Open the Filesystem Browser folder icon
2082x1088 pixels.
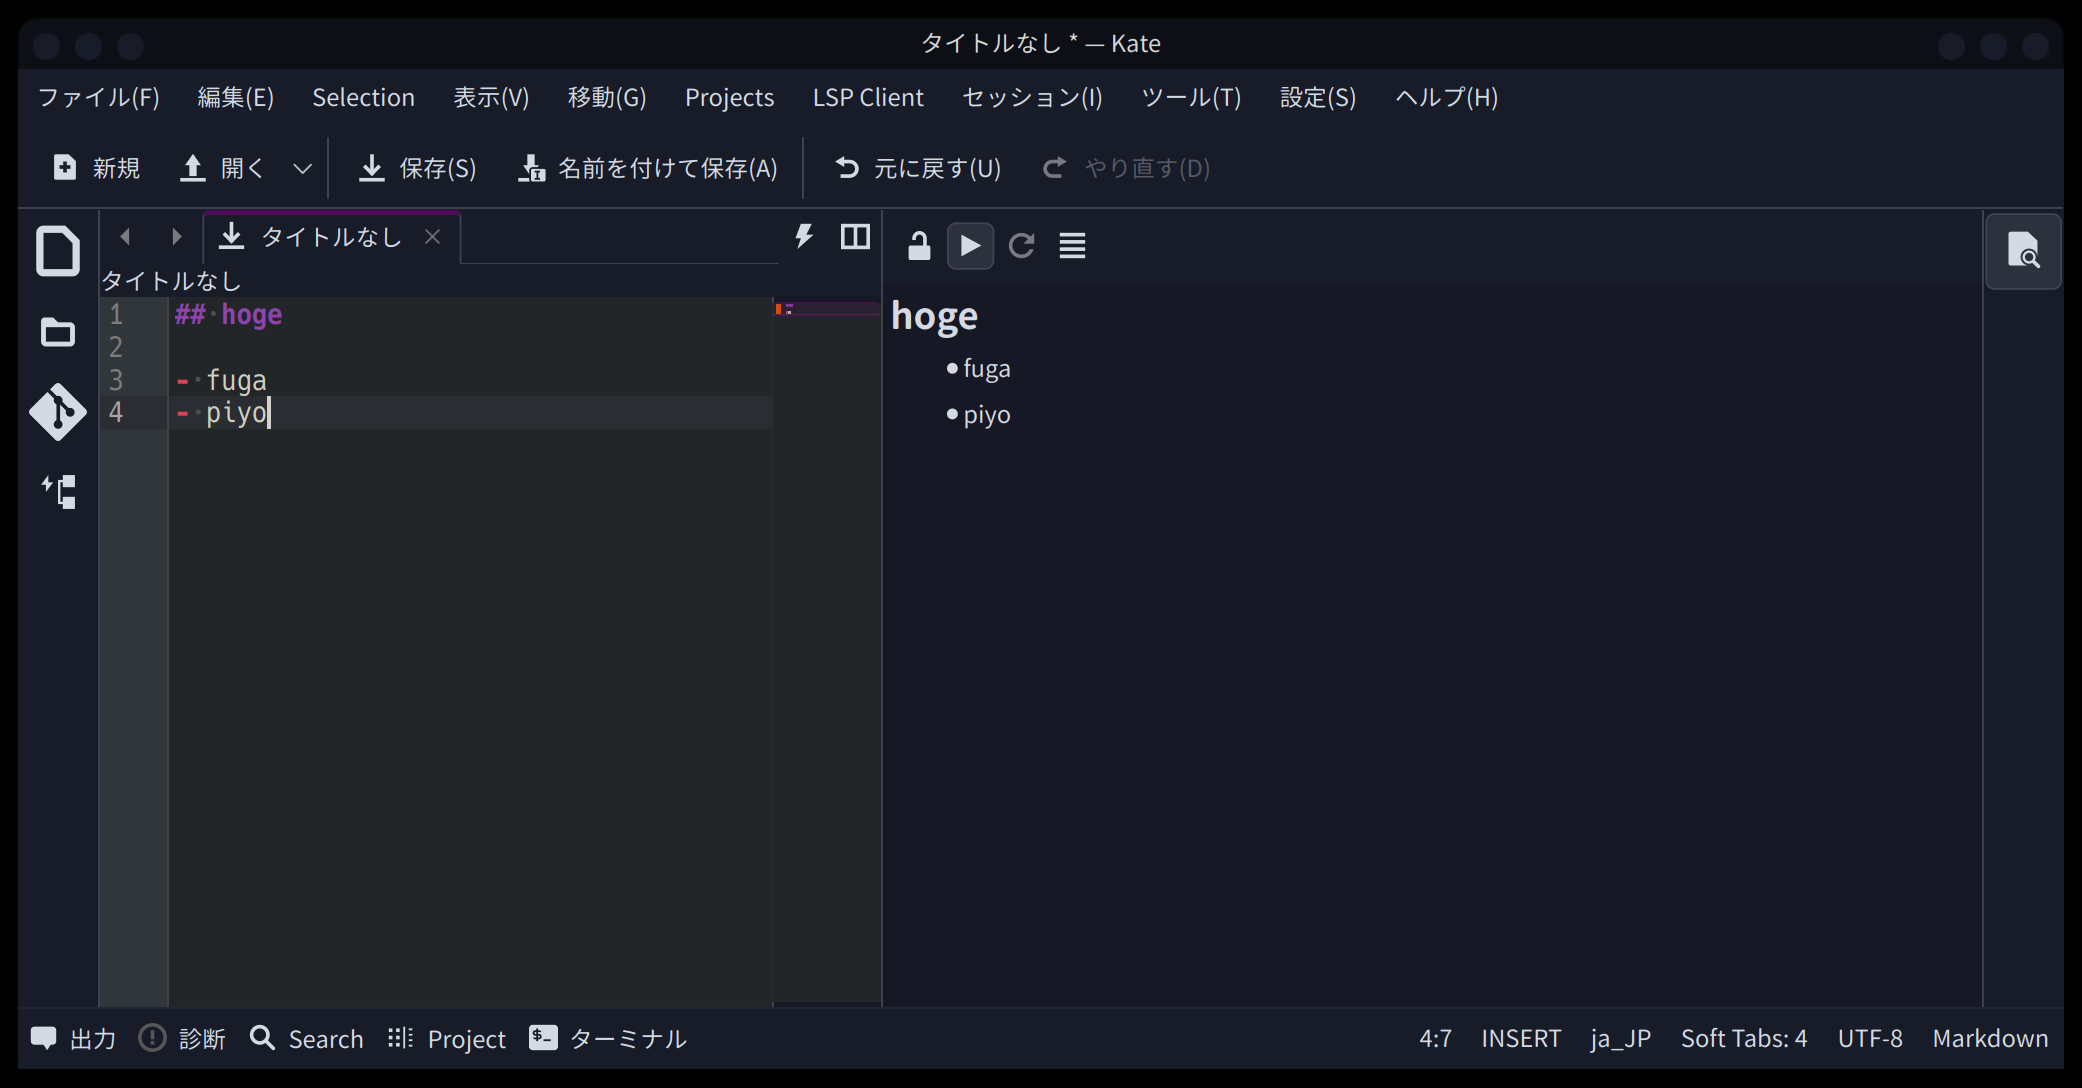point(58,332)
